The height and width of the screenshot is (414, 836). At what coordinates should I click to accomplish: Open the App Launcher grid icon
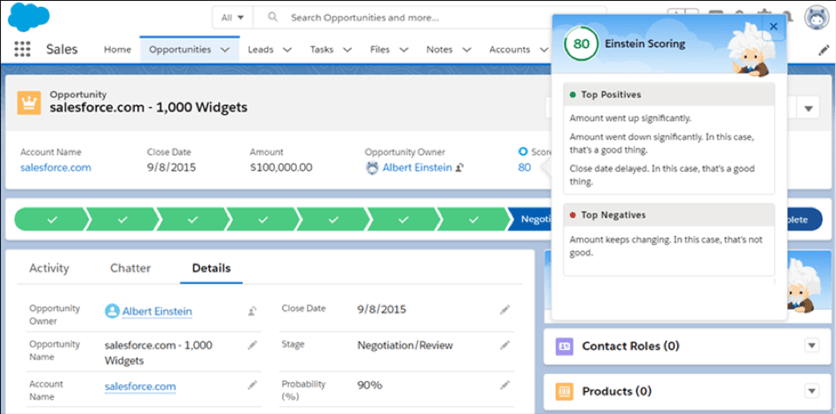[x=23, y=49]
